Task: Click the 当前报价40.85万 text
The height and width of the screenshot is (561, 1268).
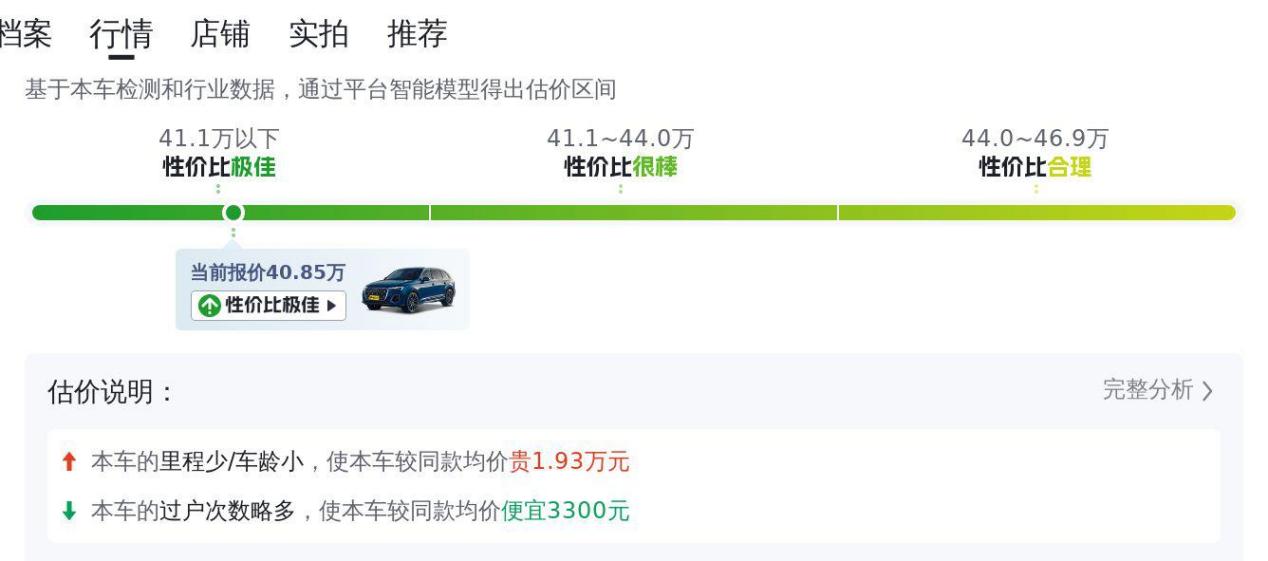Action: tap(268, 272)
